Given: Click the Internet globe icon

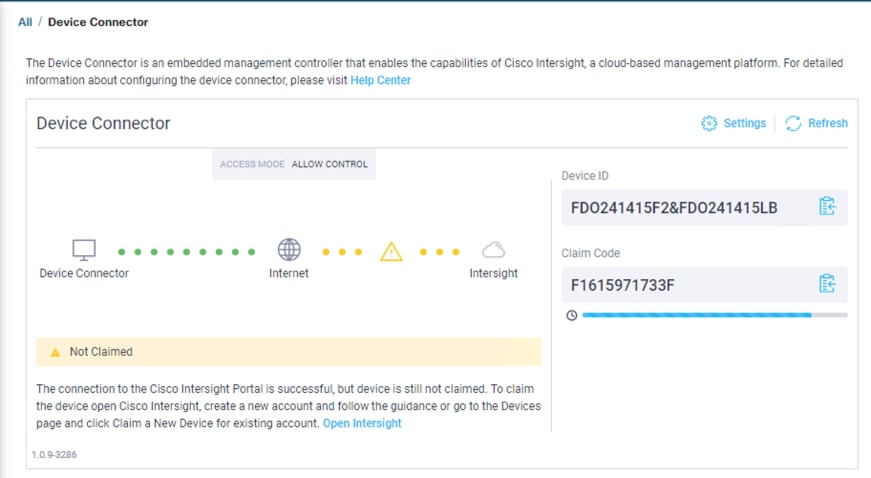Looking at the screenshot, I should click(x=289, y=250).
